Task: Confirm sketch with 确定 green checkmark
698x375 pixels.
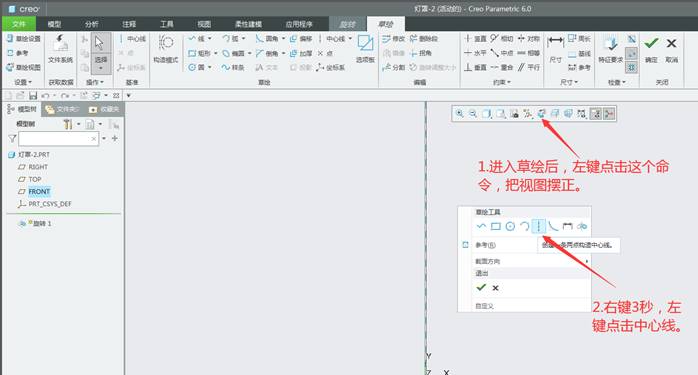Action: (x=651, y=48)
